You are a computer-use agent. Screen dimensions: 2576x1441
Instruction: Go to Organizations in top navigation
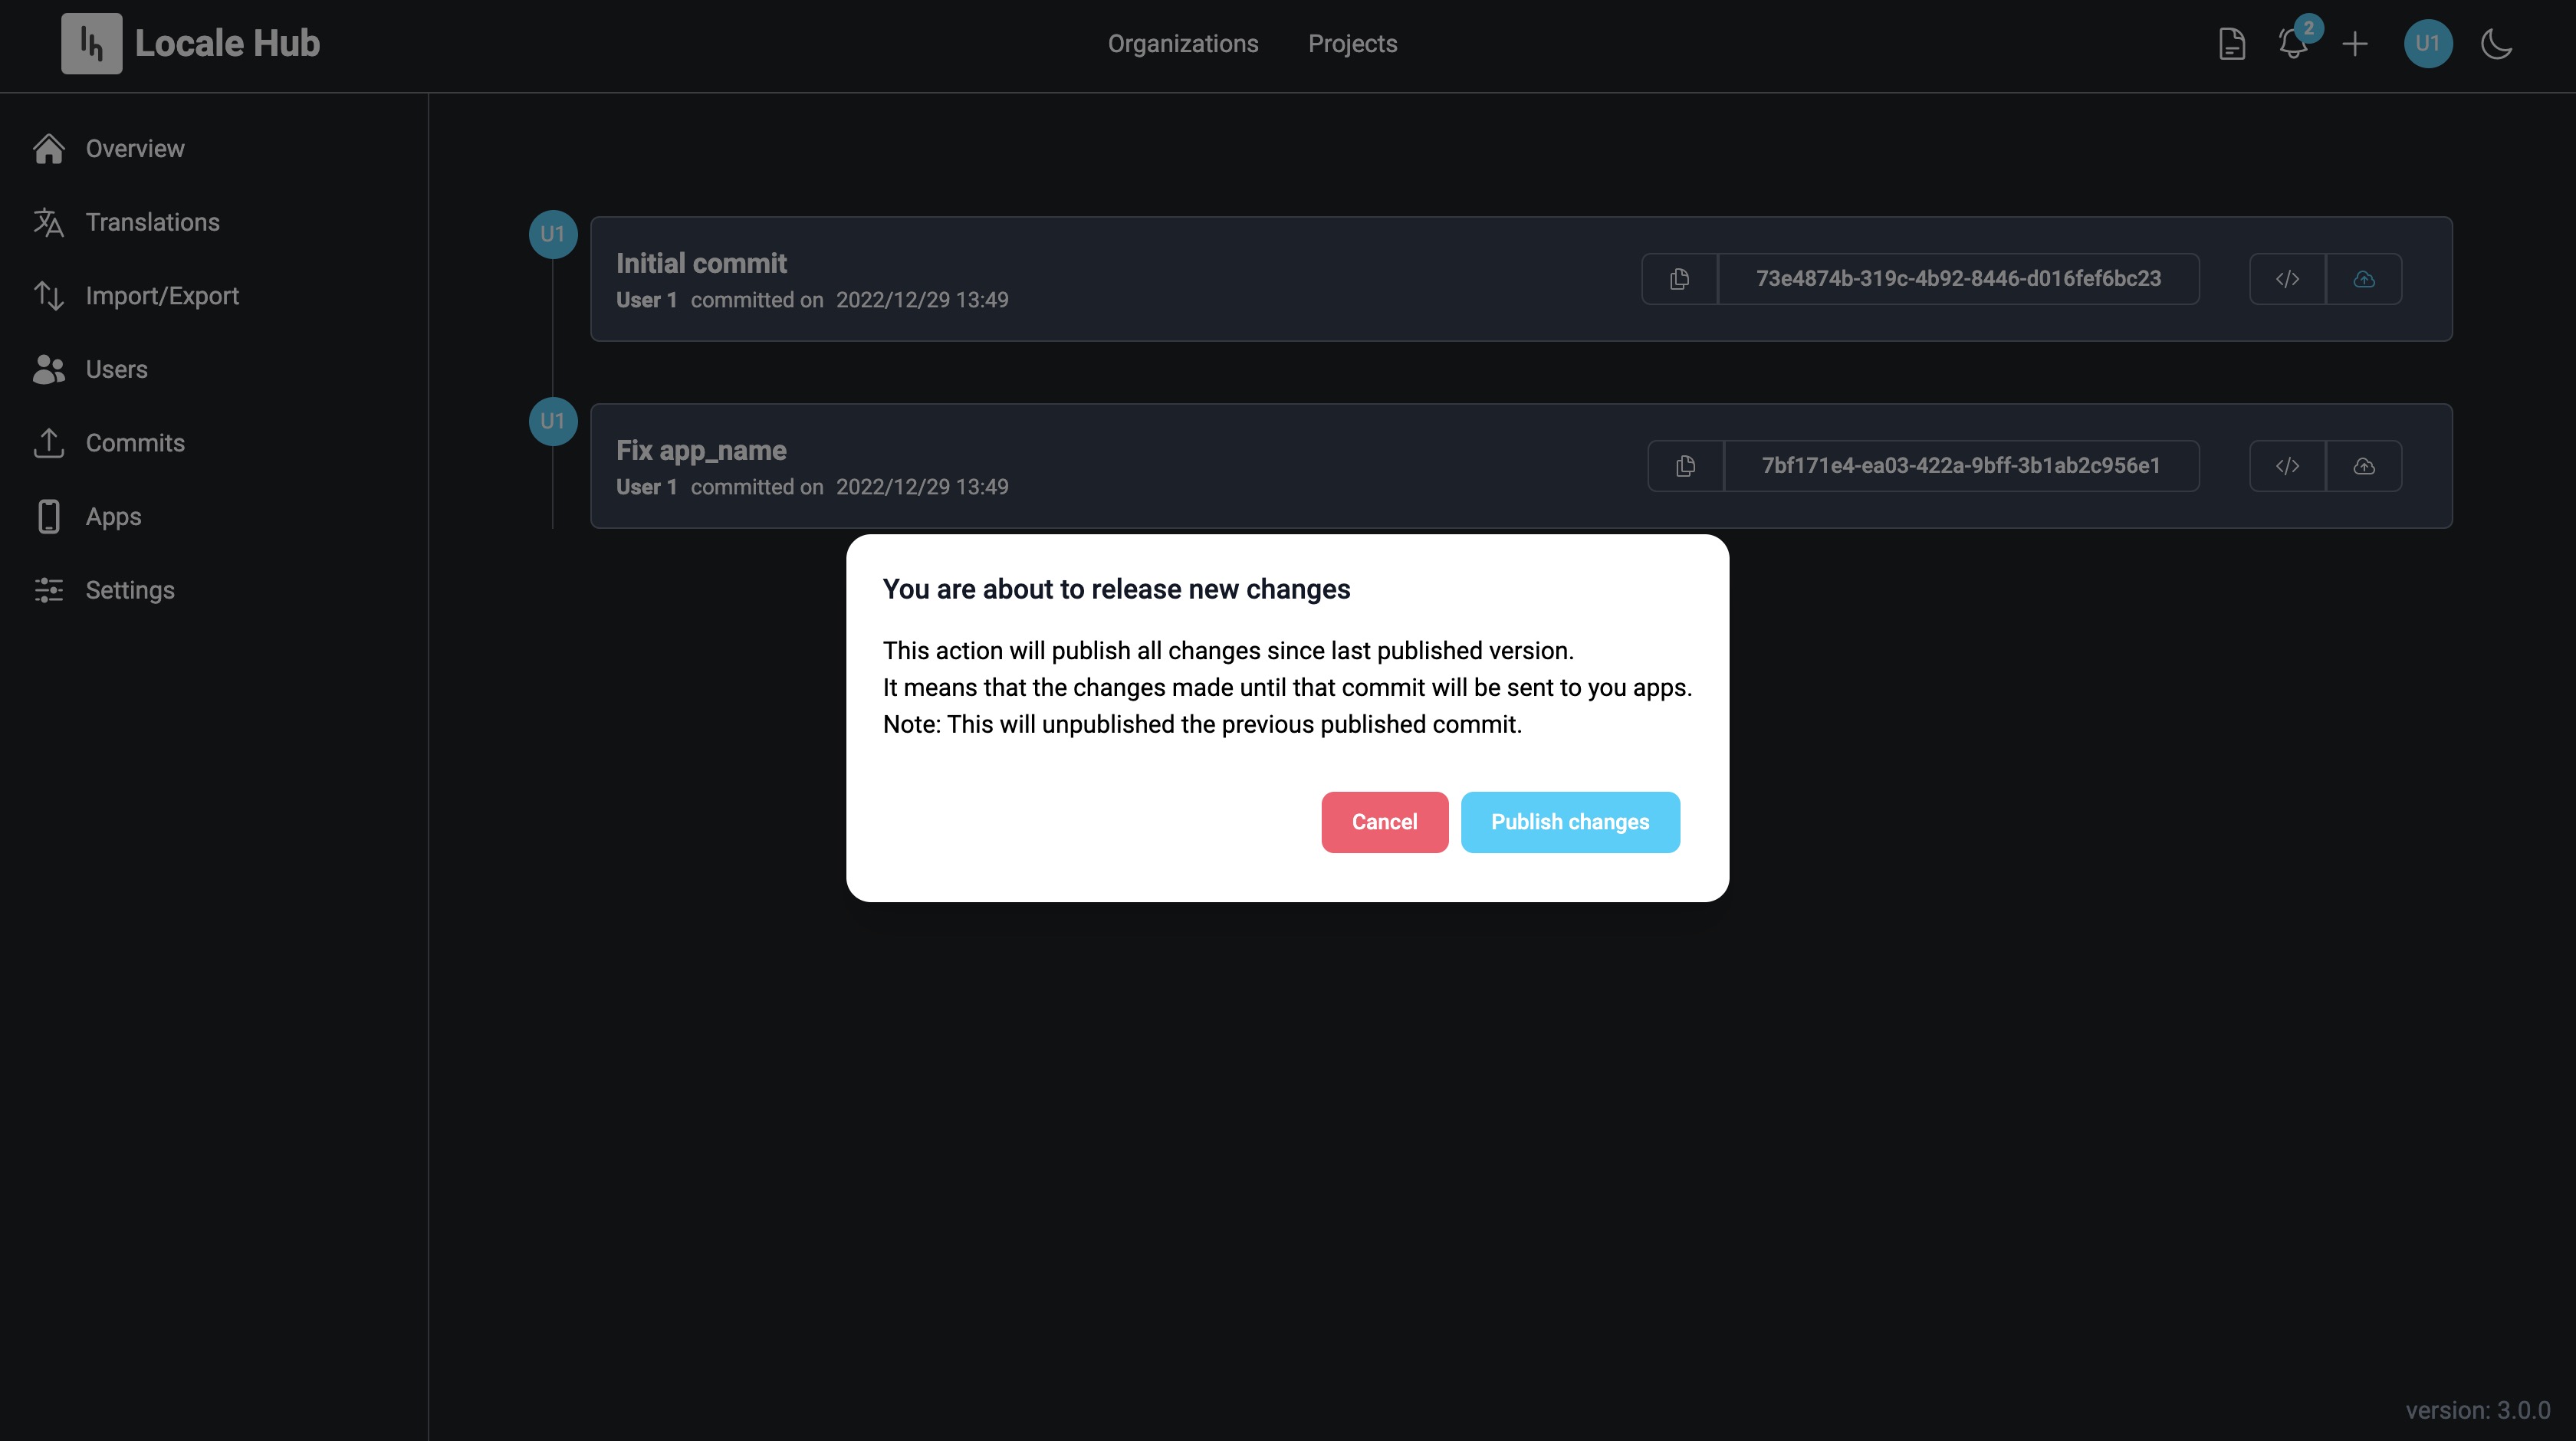[x=1182, y=44]
